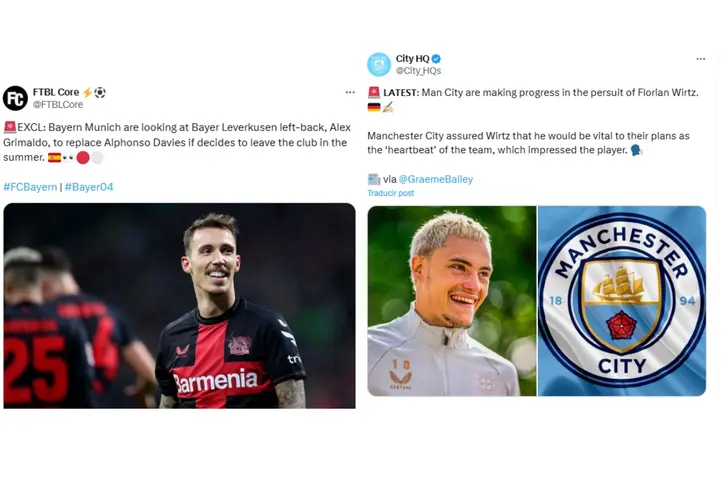Open the FTBL Core display name
The image size is (728, 488).
(x=56, y=92)
